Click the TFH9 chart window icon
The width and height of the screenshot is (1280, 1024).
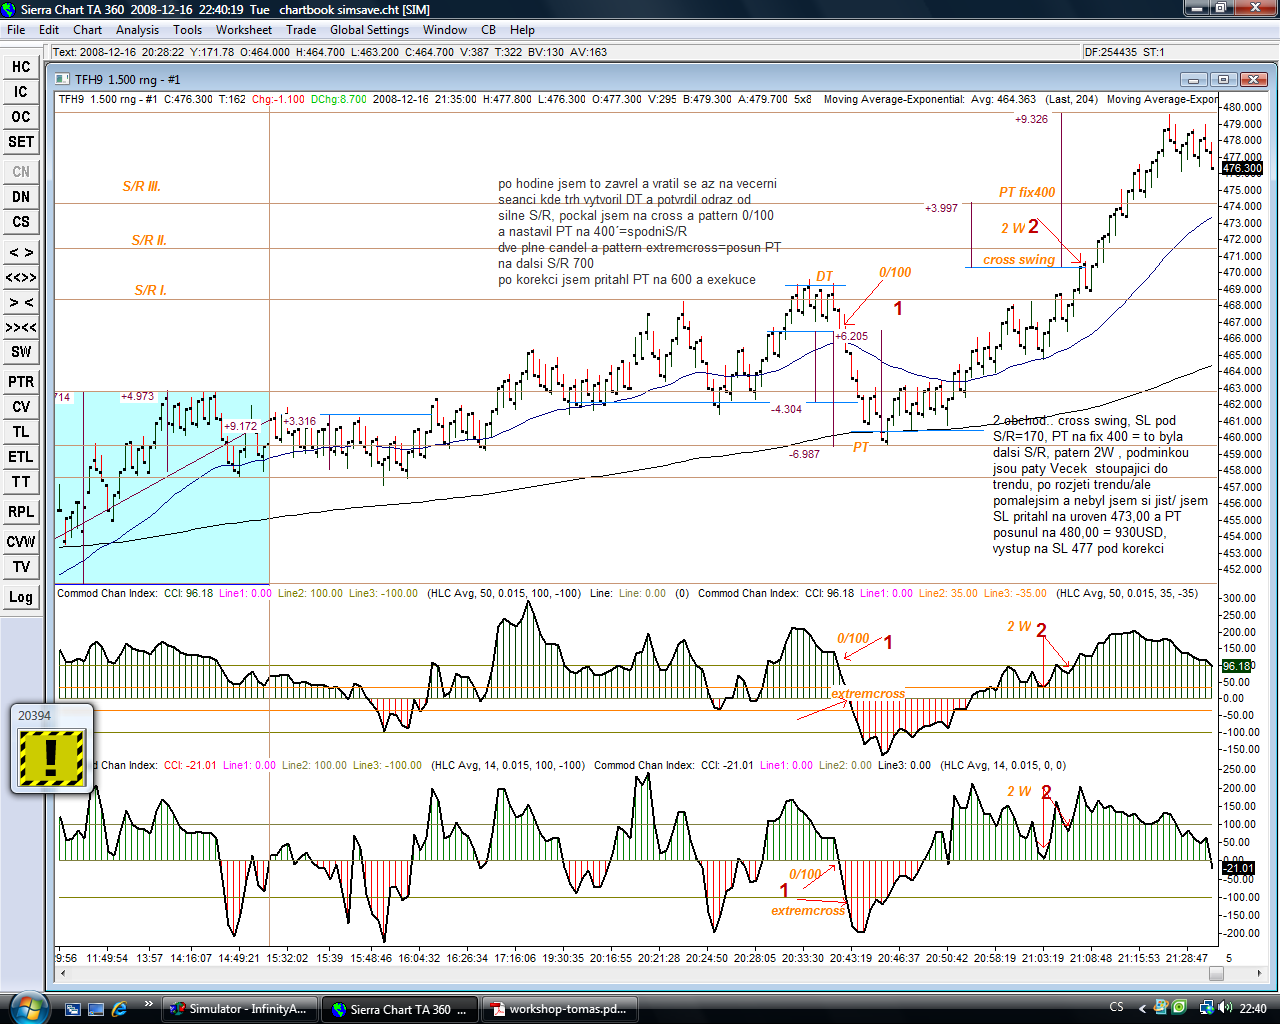click(62, 79)
